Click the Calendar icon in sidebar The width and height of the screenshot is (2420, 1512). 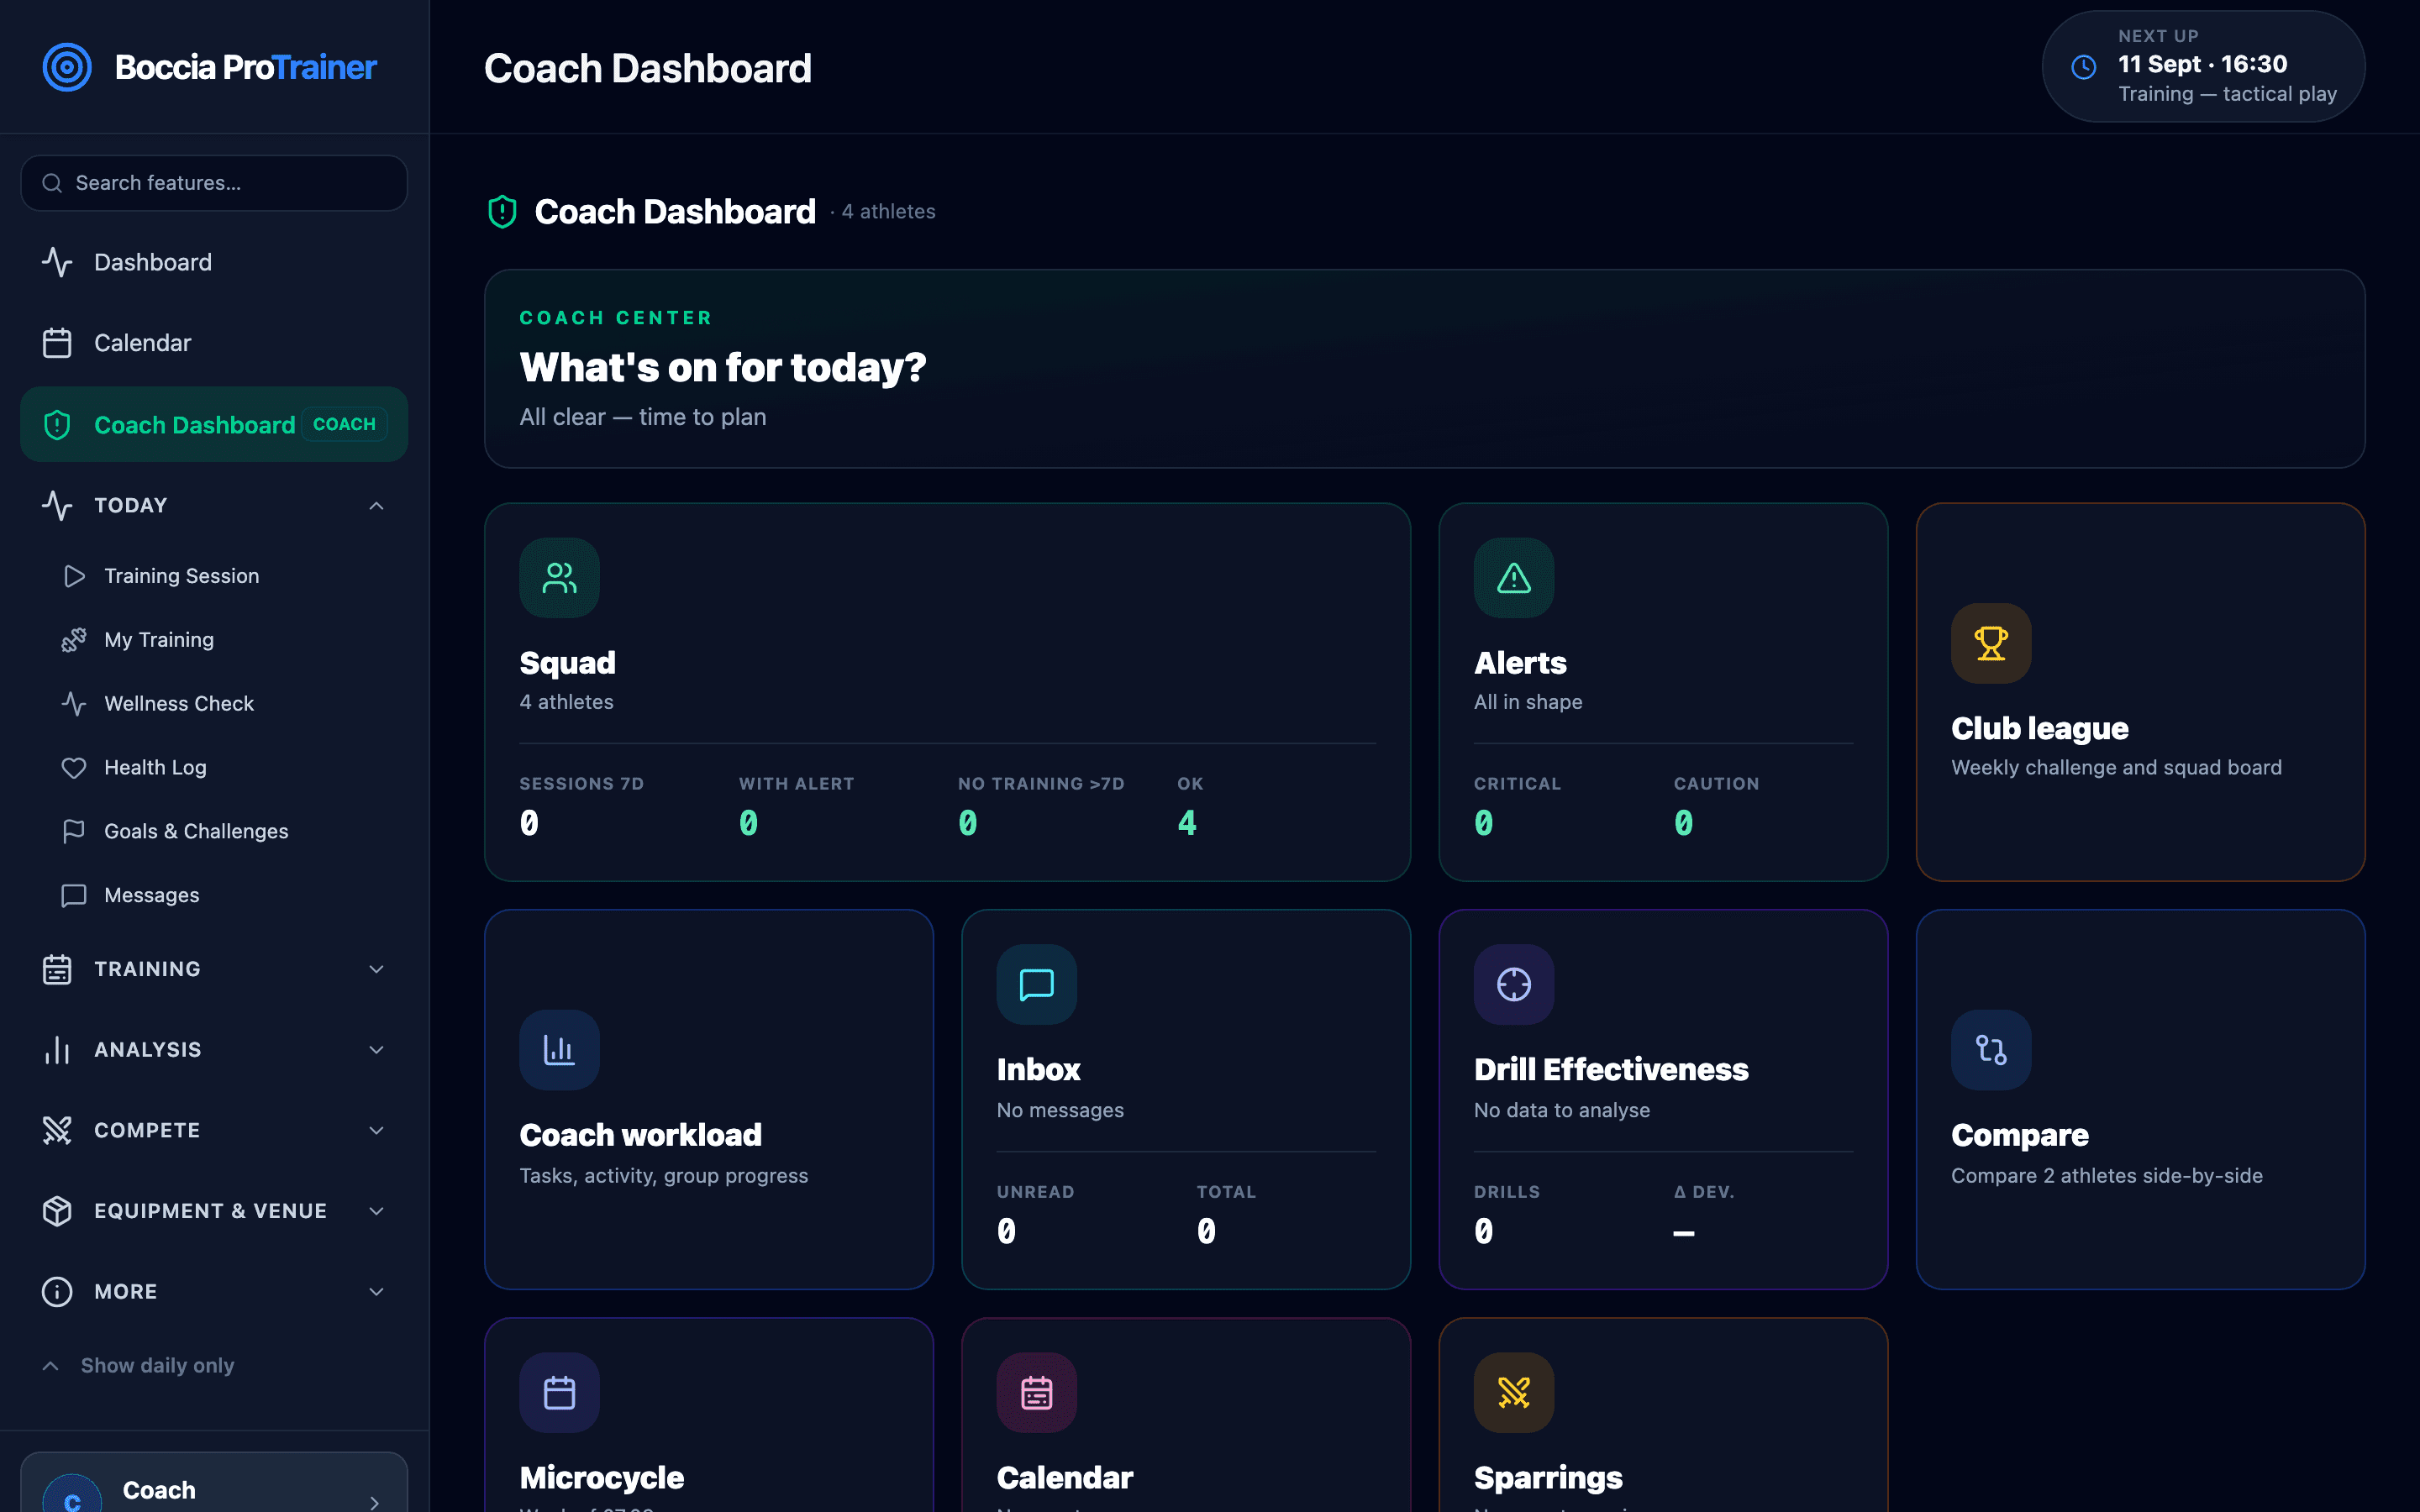click(57, 343)
